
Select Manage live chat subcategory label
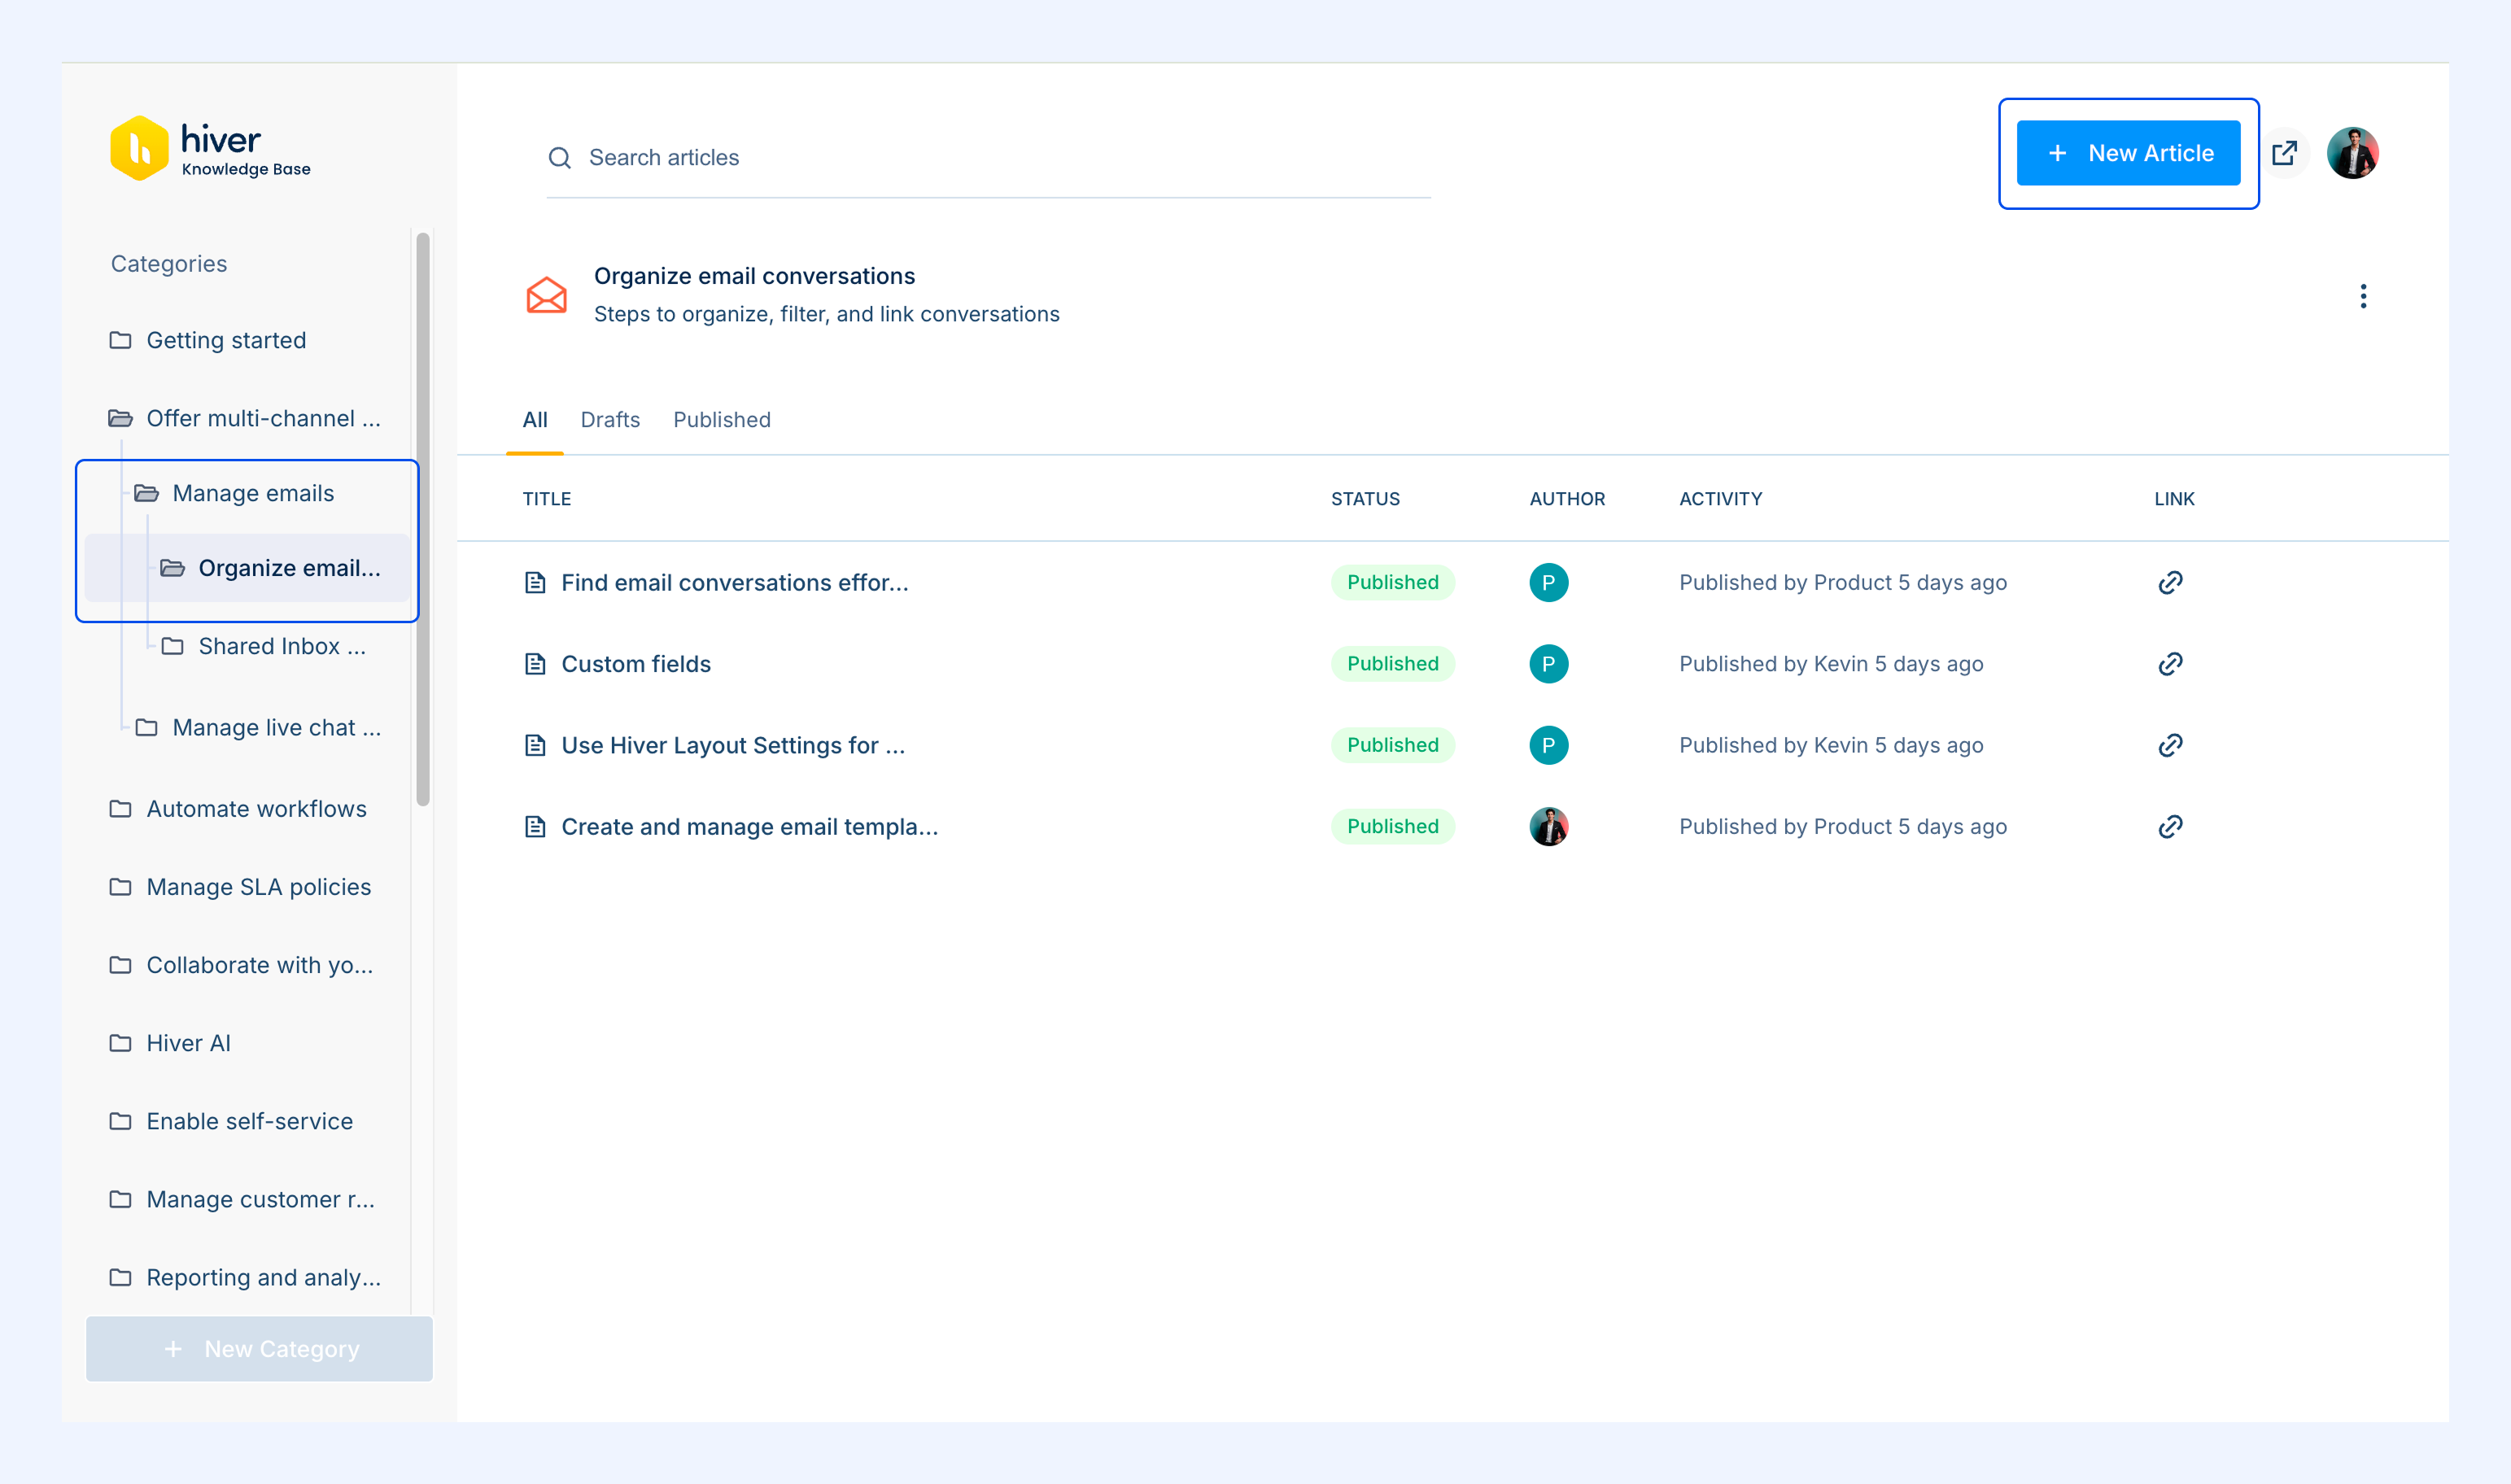[276, 727]
